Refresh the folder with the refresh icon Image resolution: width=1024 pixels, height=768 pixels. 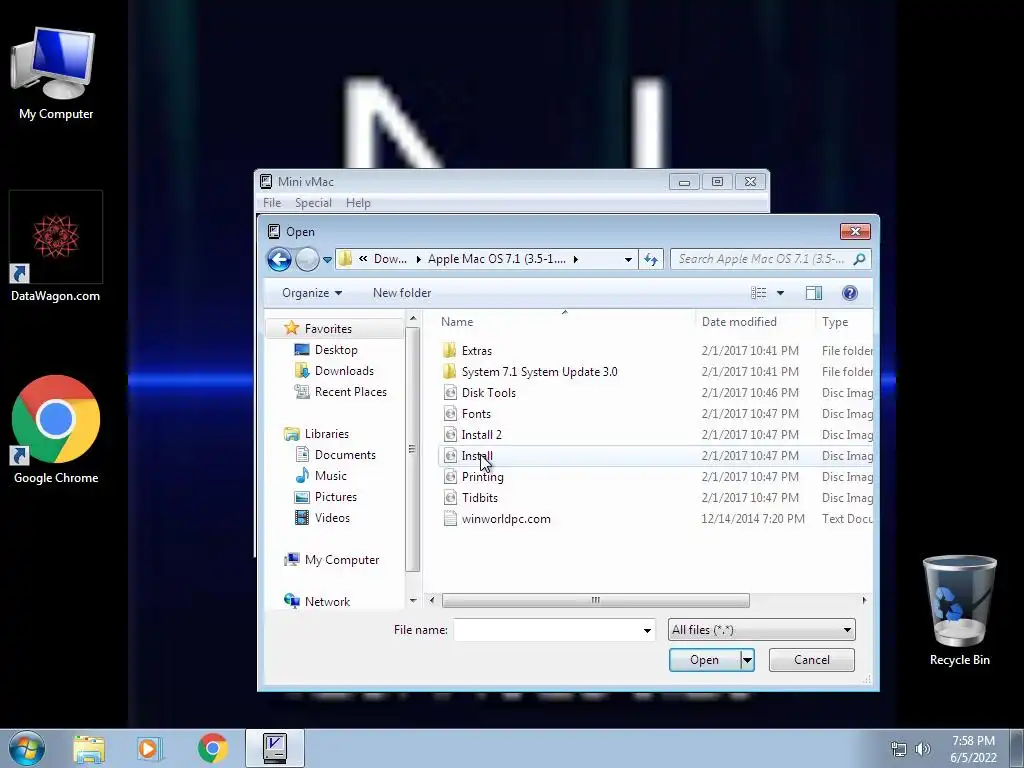(651, 259)
